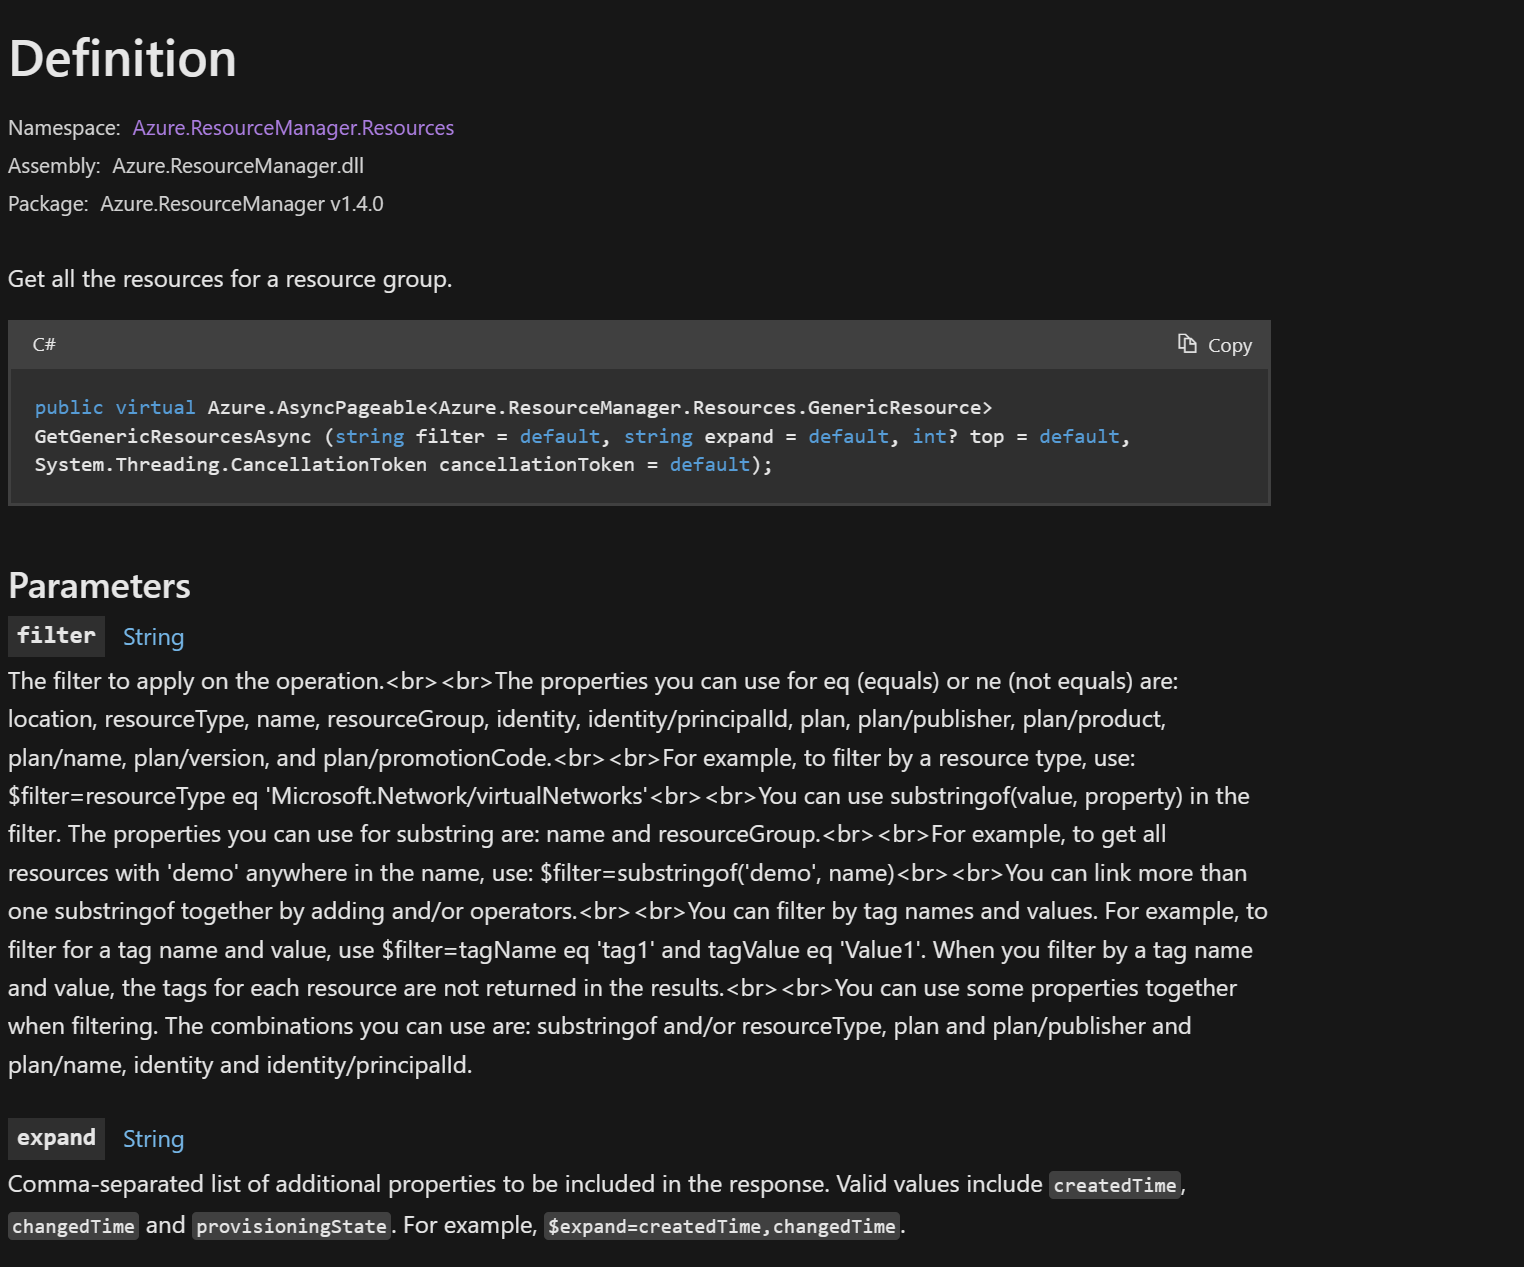
Task: Open the String type link for the expand parameter
Action: click(x=153, y=1139)
